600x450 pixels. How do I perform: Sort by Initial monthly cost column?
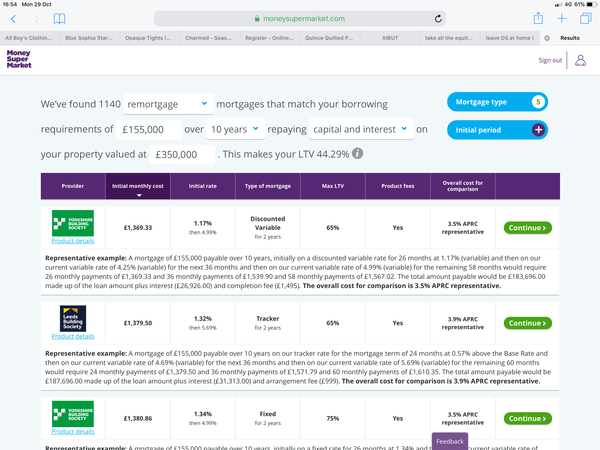138,186
